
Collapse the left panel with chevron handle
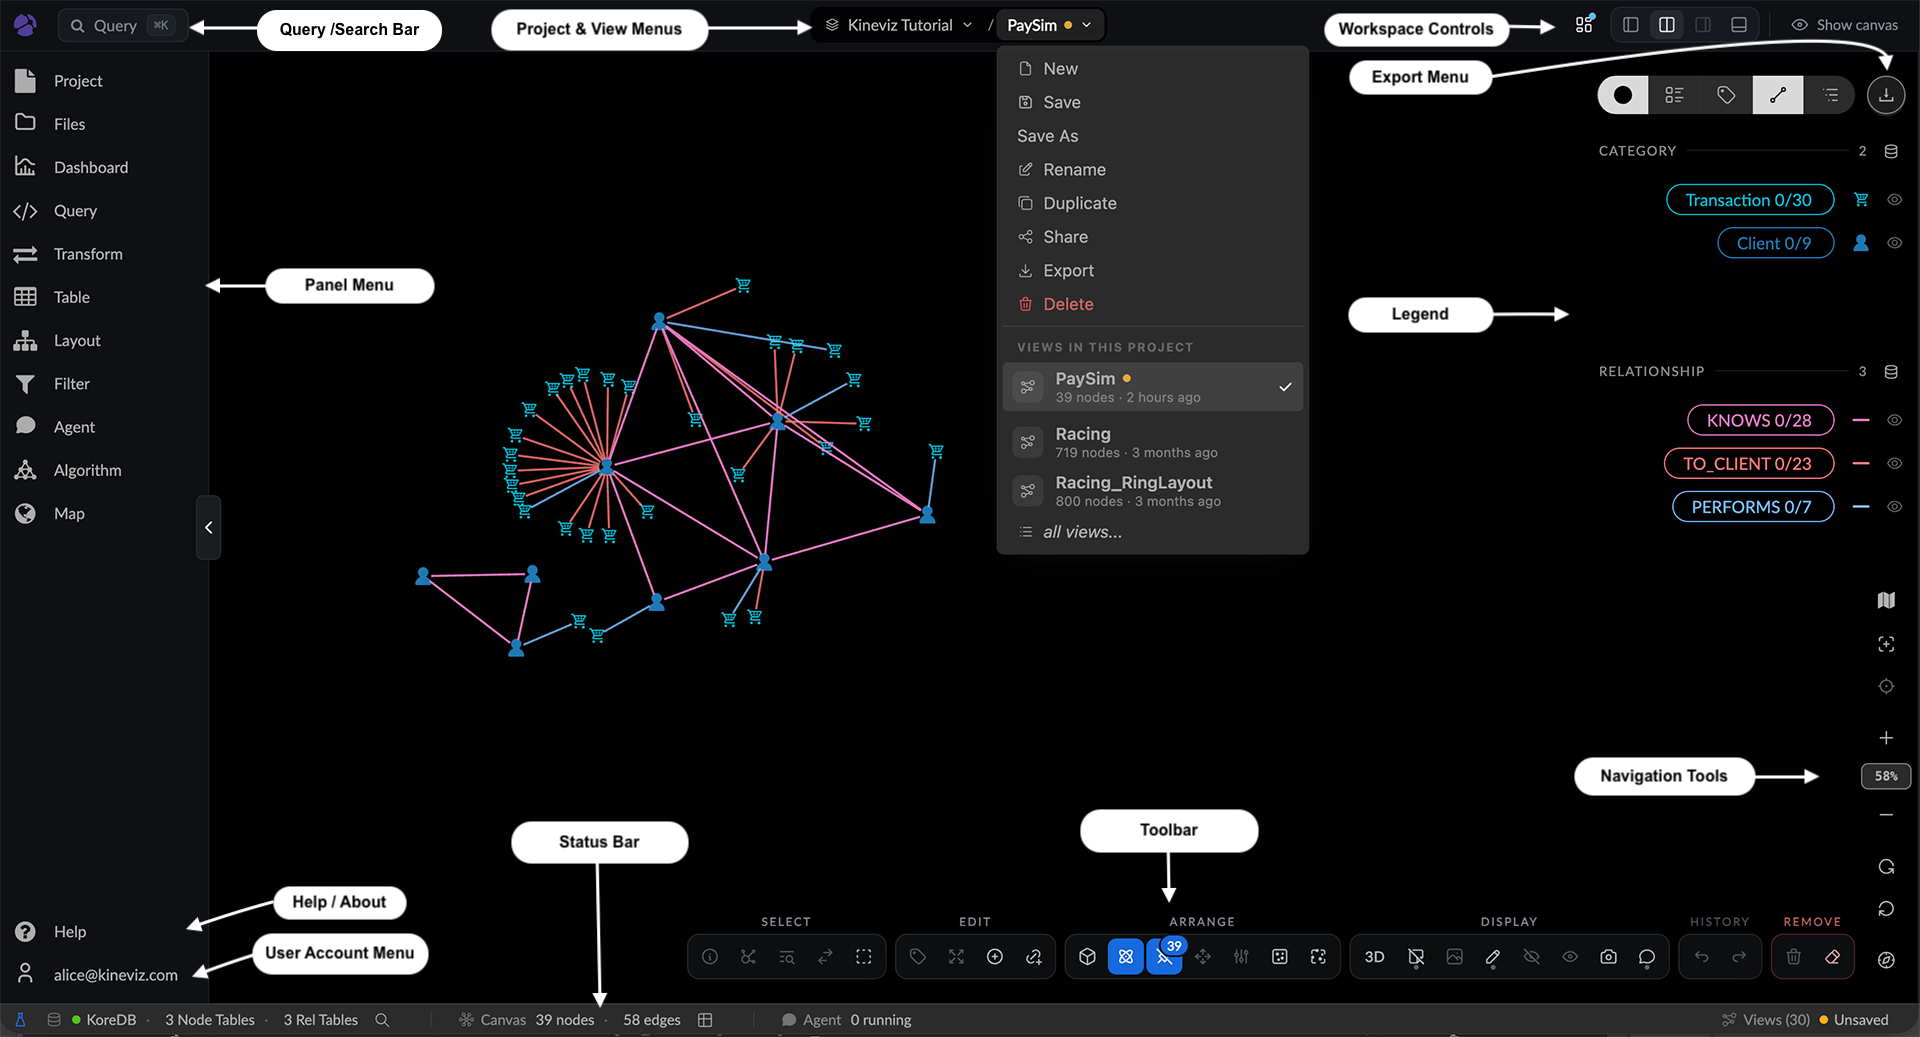coord(208,527)
